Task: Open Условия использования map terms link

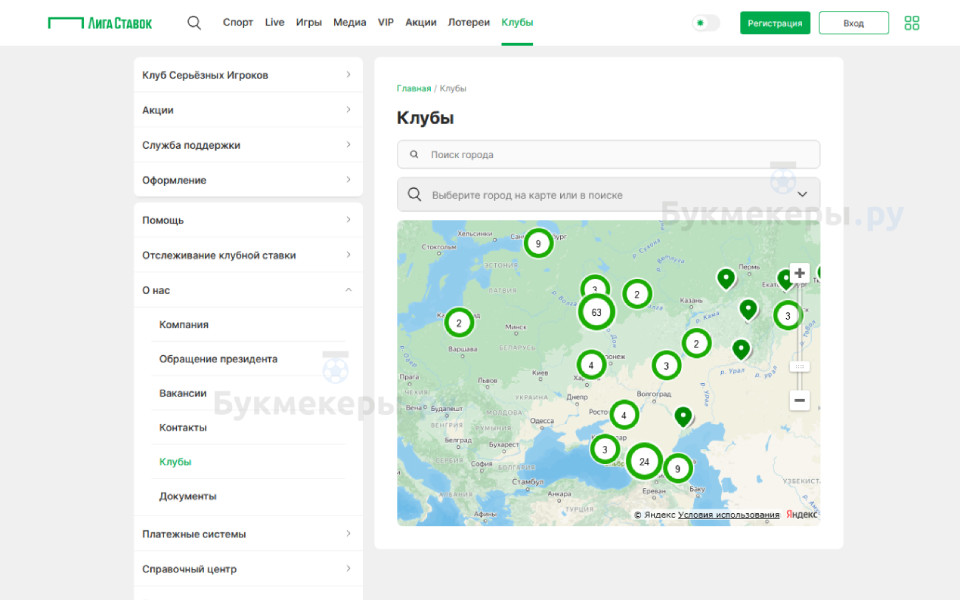Action: [x=729, y=515]
